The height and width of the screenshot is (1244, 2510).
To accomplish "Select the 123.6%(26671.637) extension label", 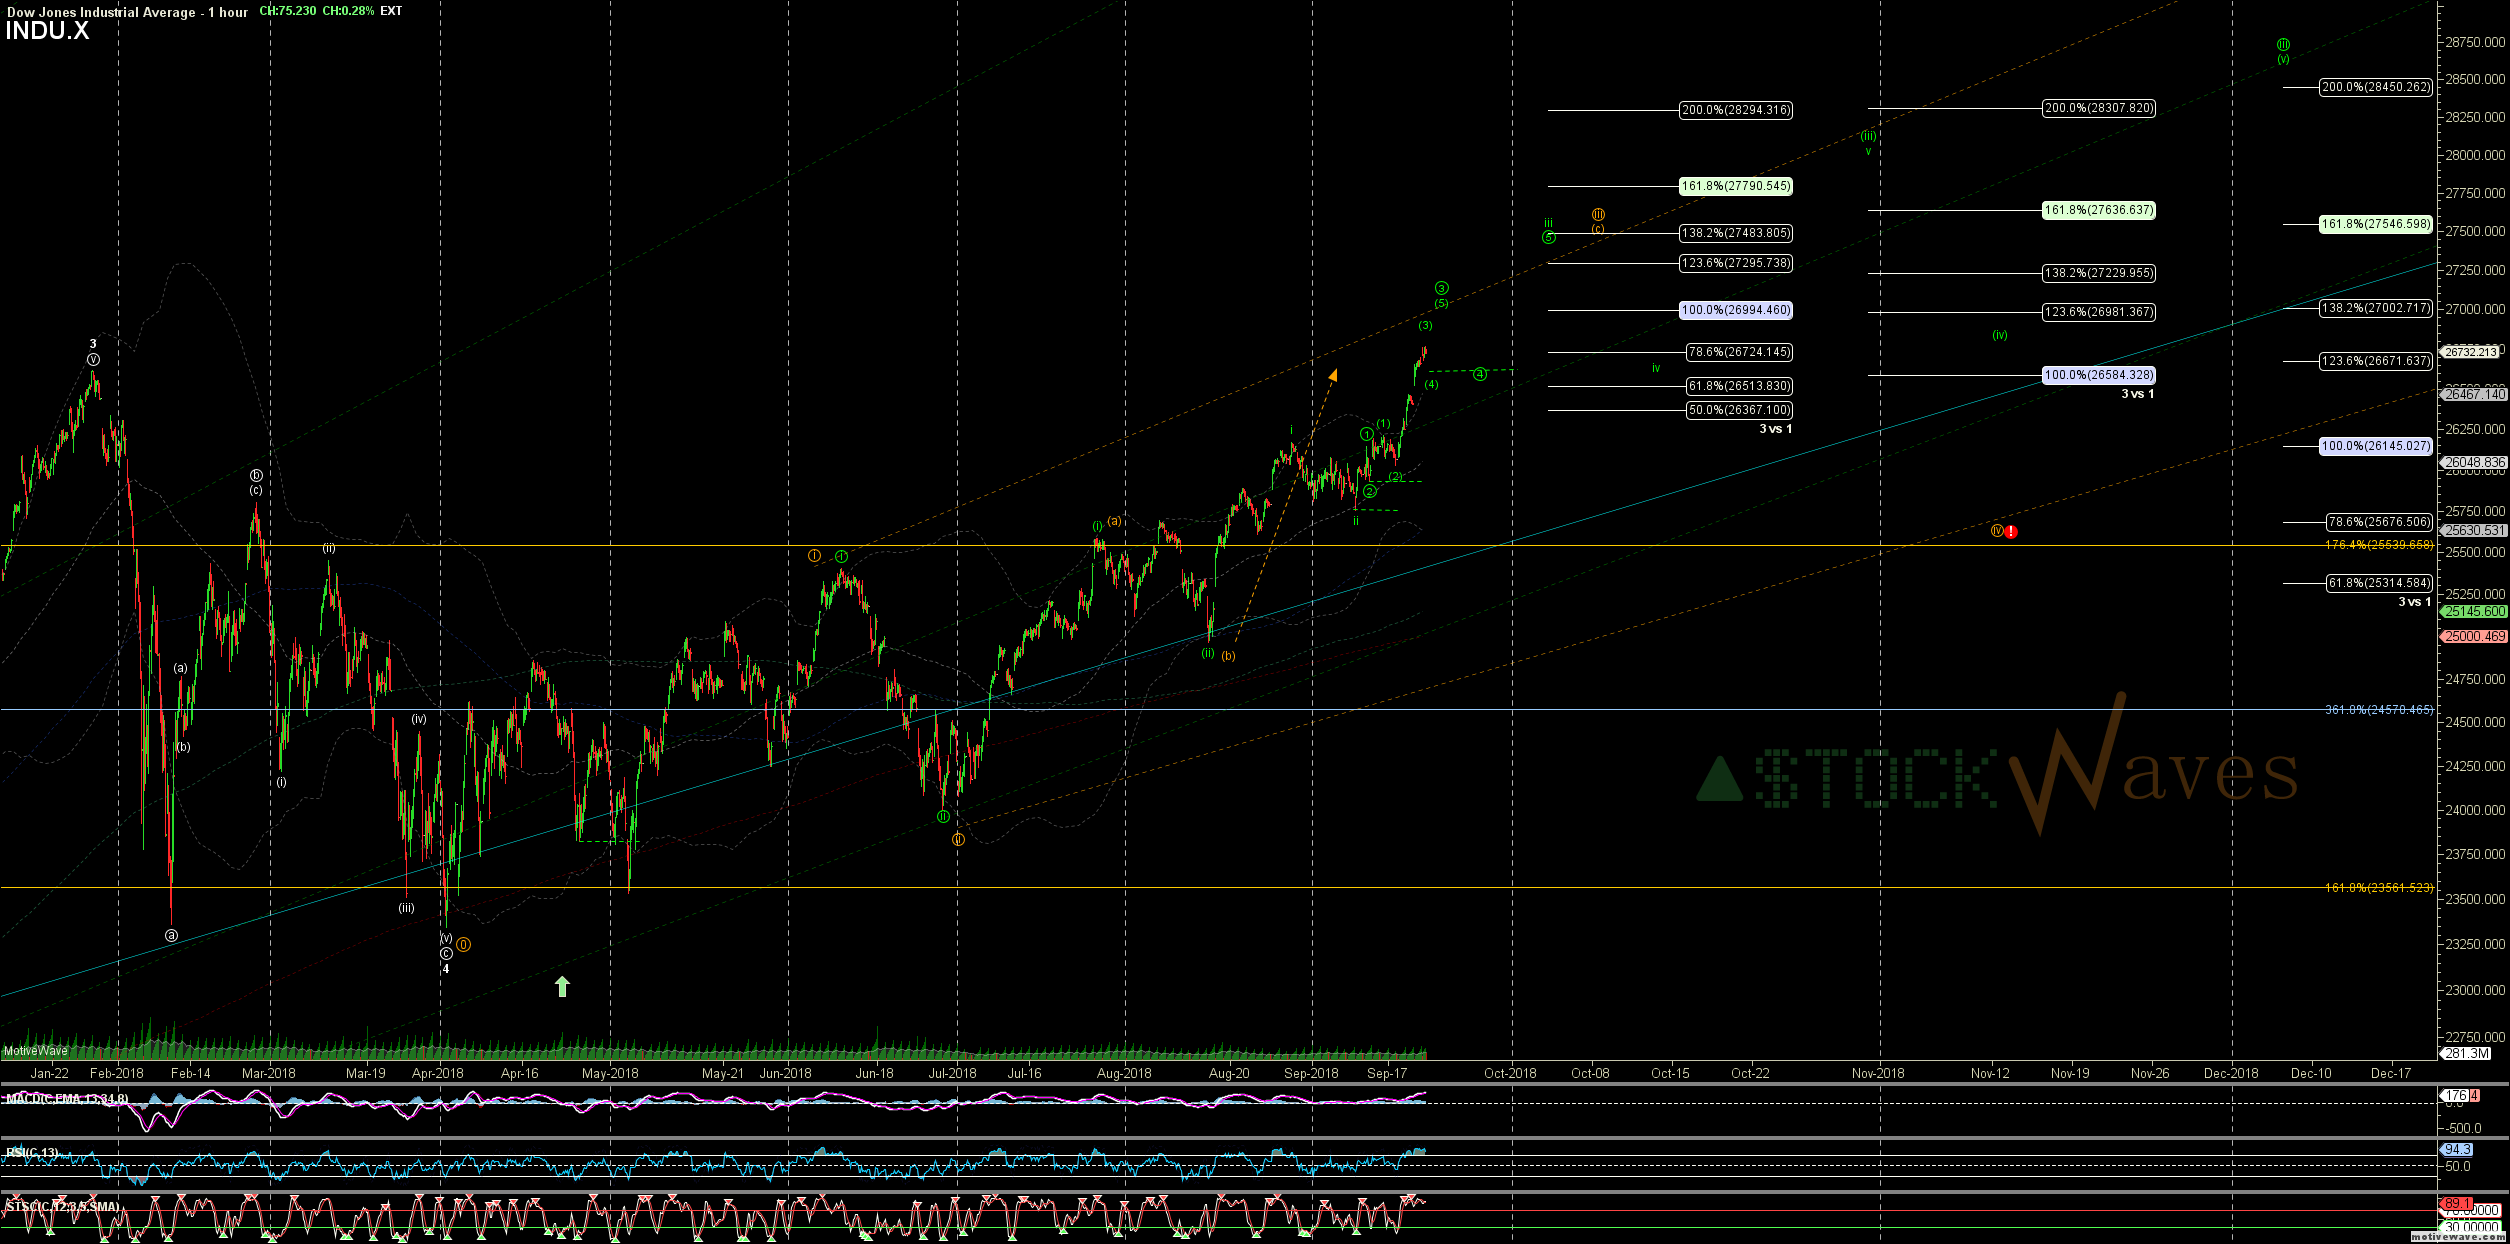I will click(2375, 361).
